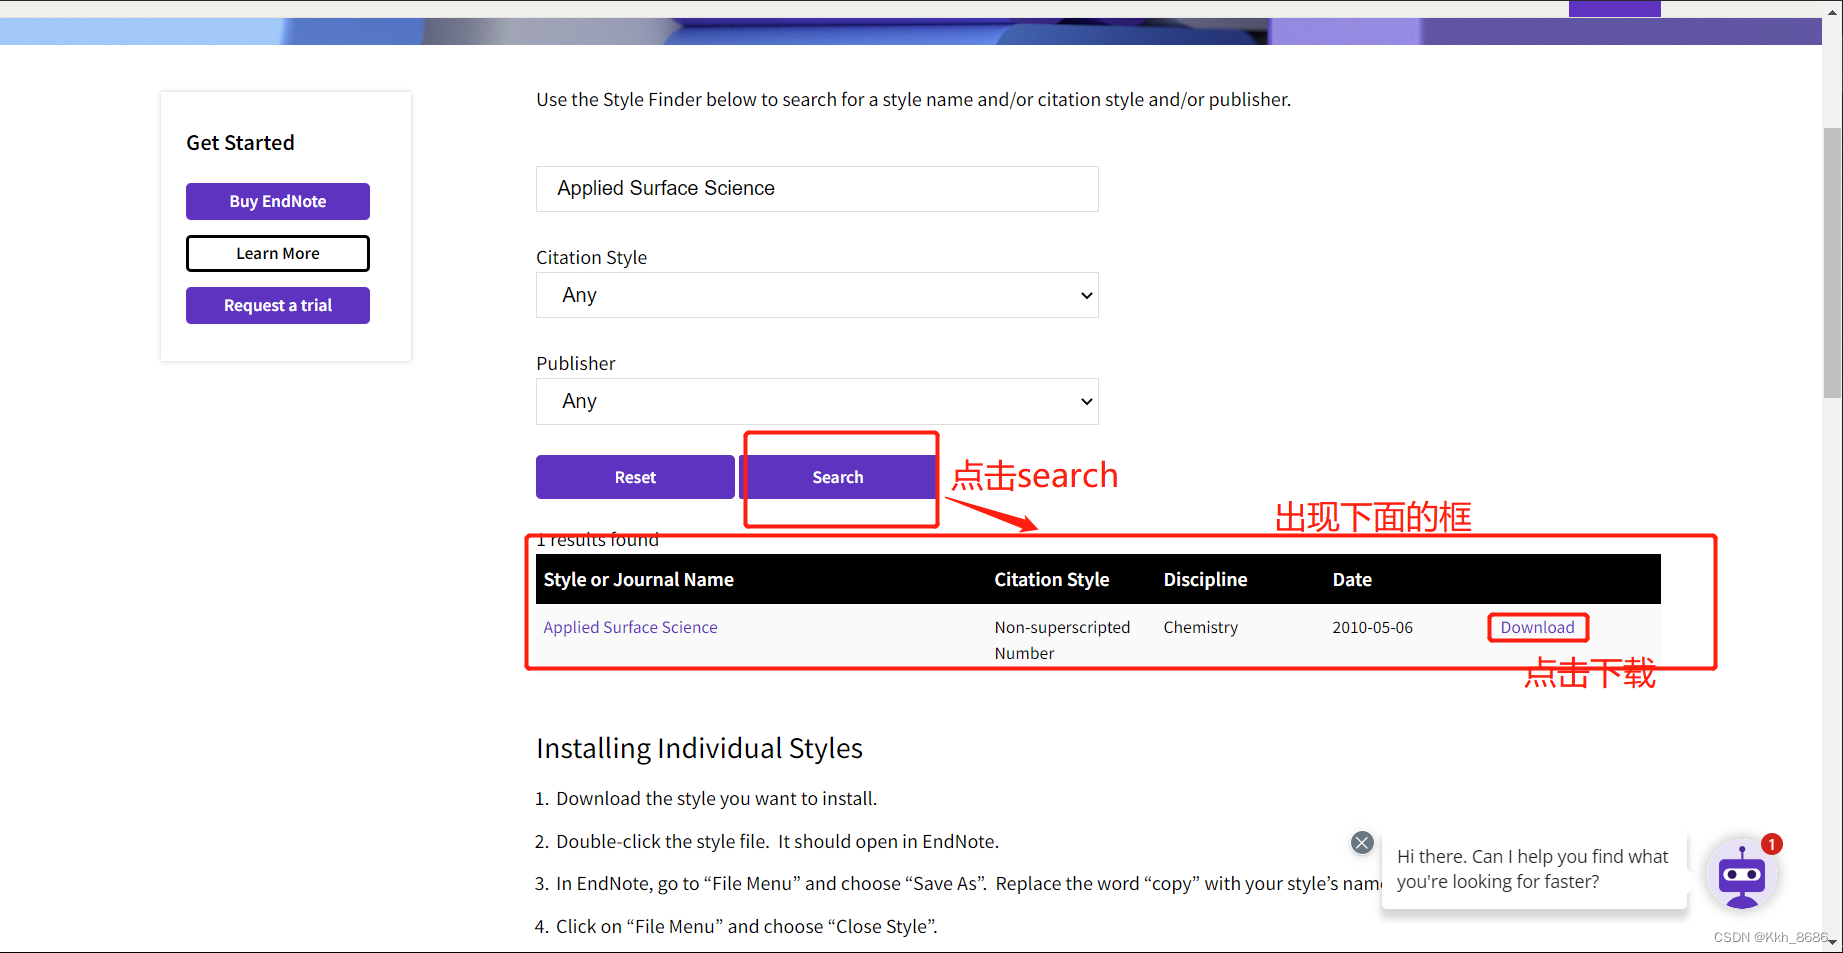Image resolution: width=1843 pixels, height=953 pixels.
Task: Click the Reset button
Action: (635, 477)
